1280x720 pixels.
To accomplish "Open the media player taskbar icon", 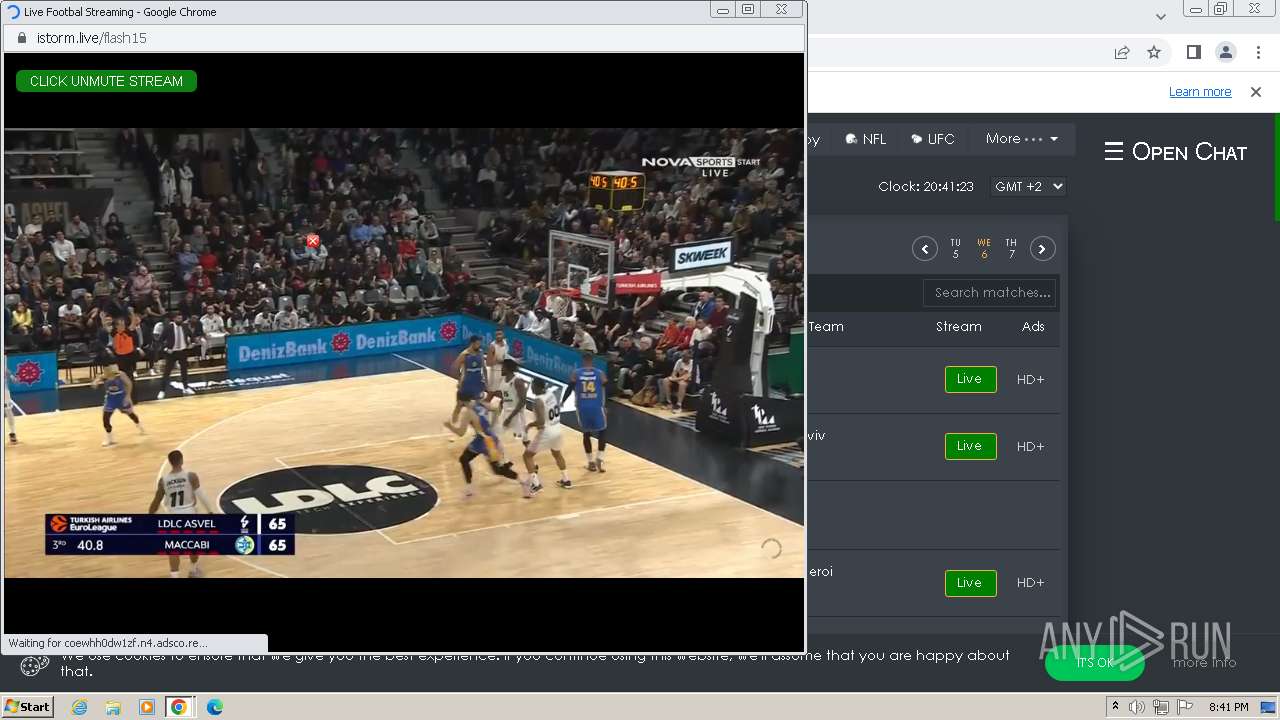I will (147, 707).
